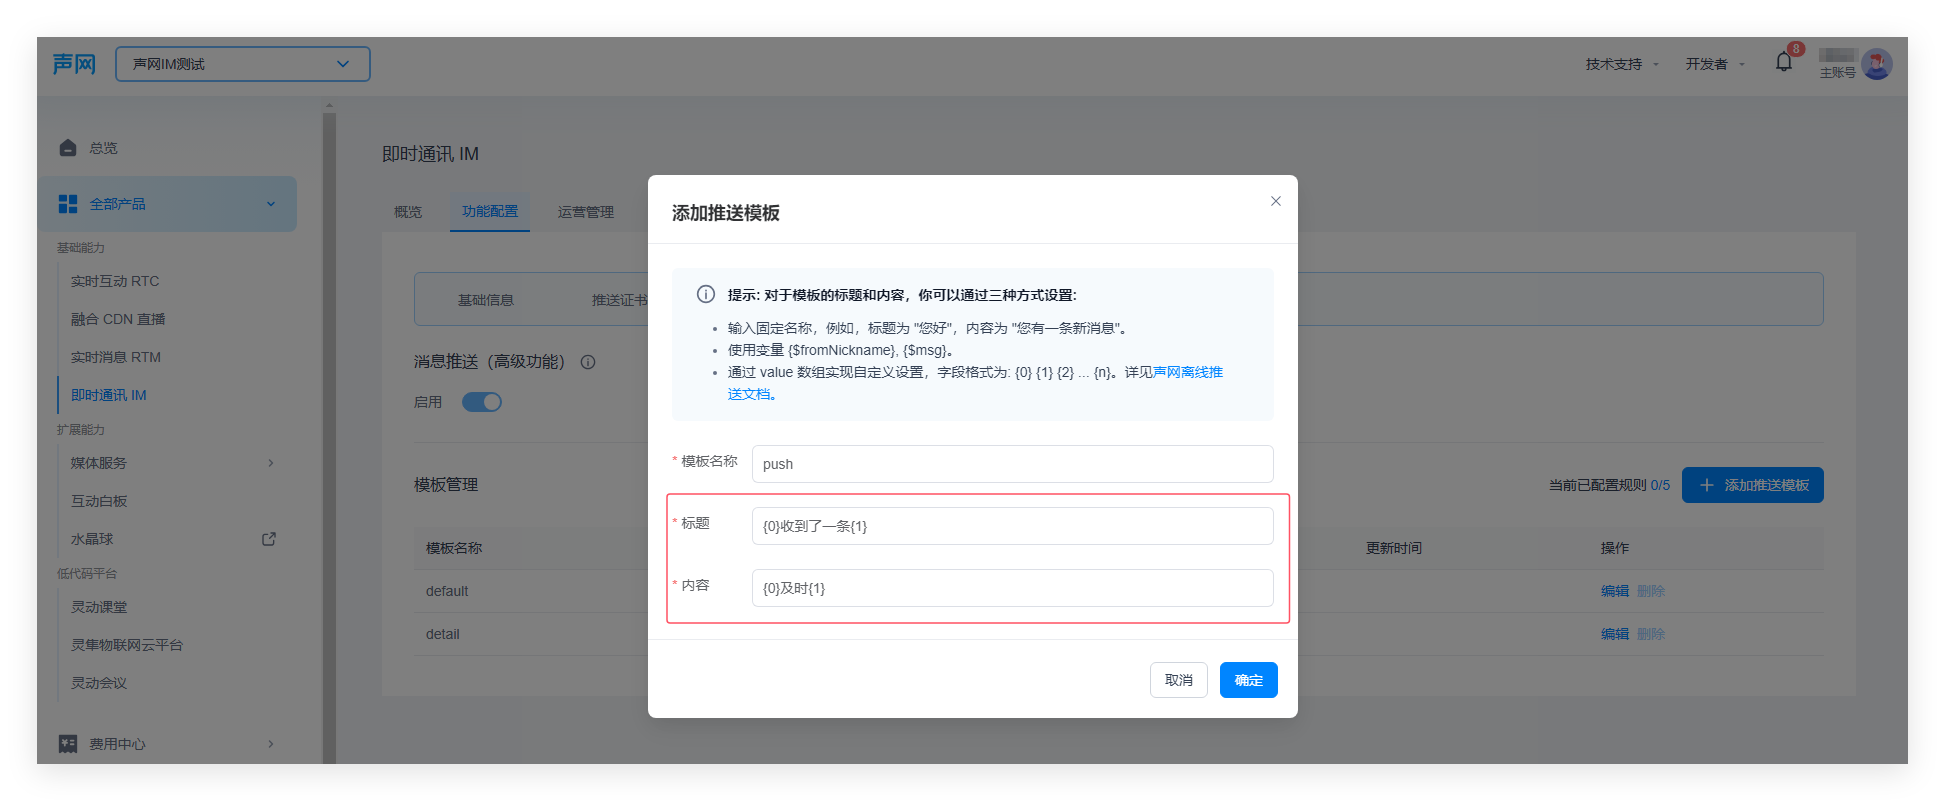Open 实时互动 RTC in the sidebar

coord(115,281)
